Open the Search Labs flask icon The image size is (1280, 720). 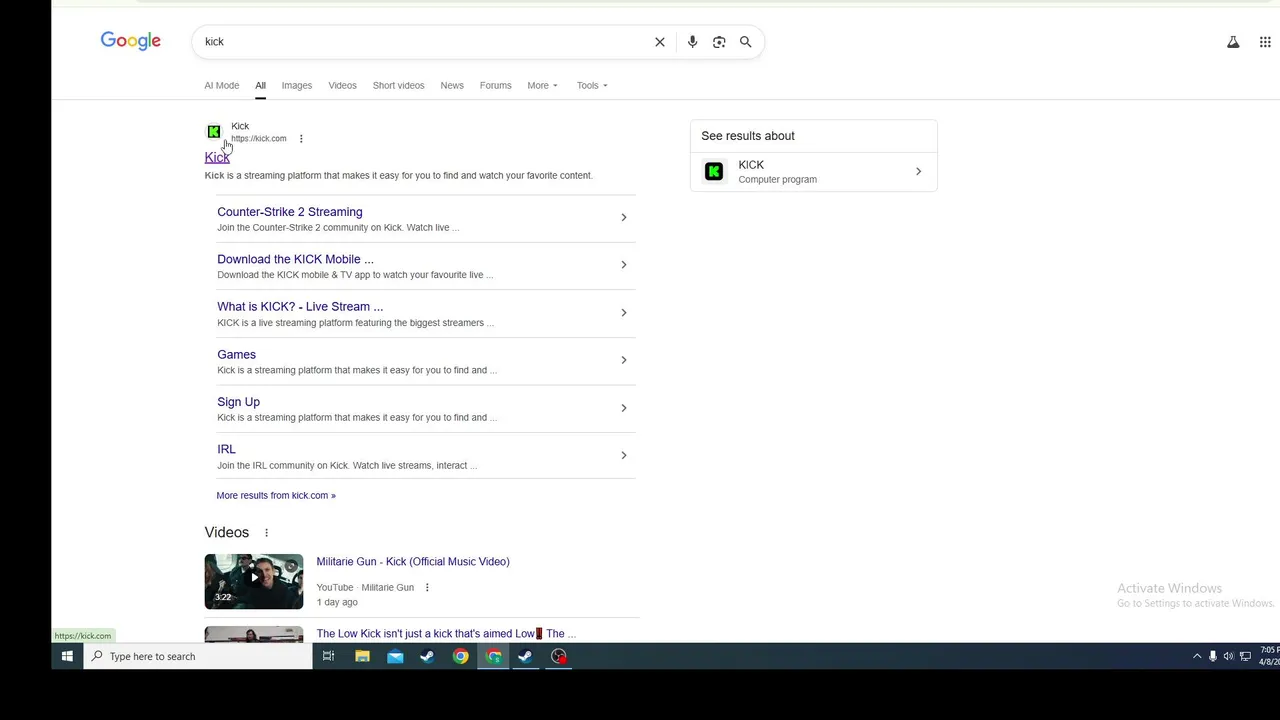click(x=1233, y=42)
